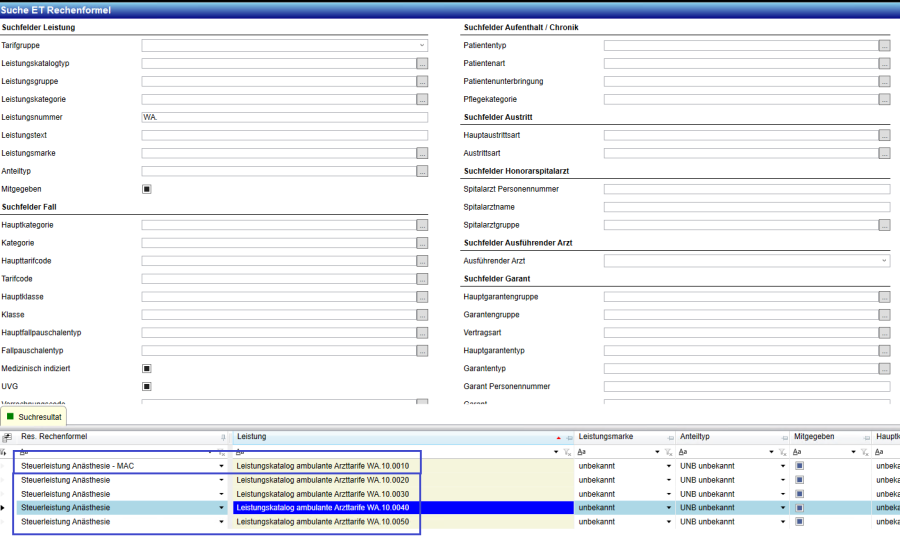Screen dimensions: 900x550
Task: Click grid column chooser icon in result header
Action: coord(8,438)
